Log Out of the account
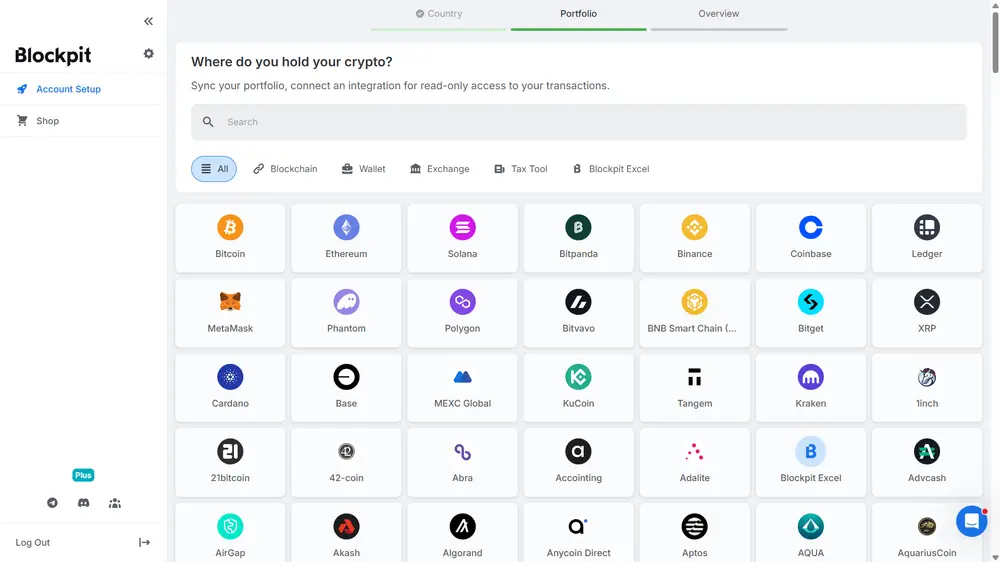 84,542
